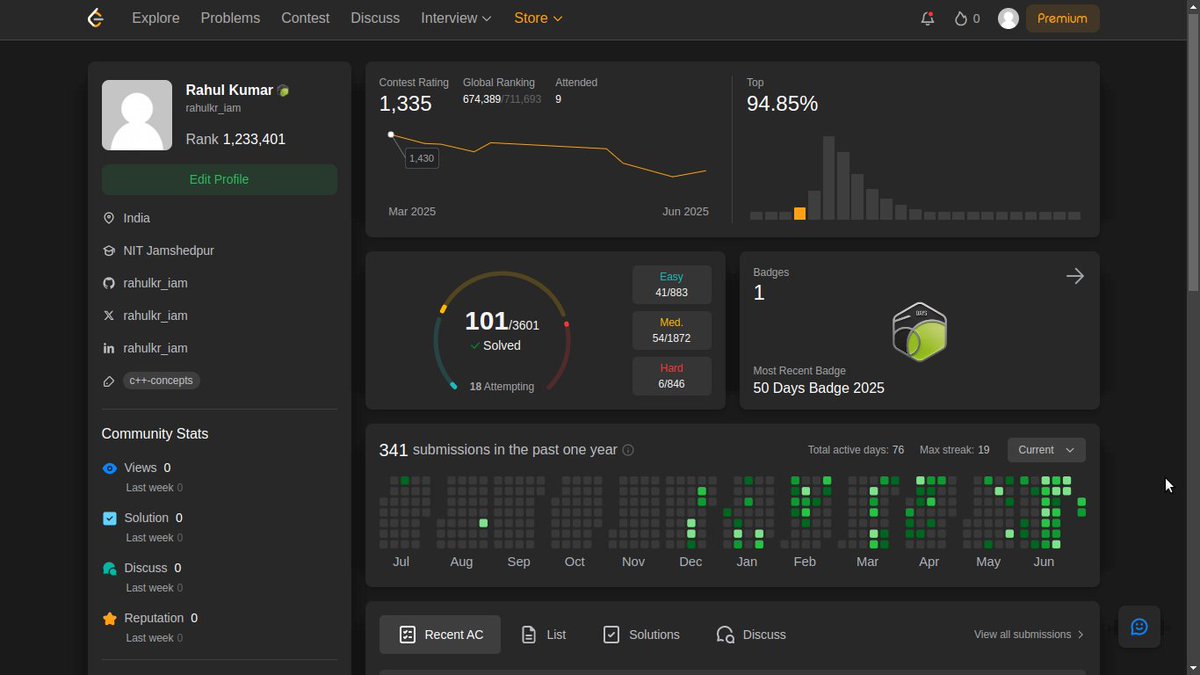This screenshot has height=675, width=1200.
Task: Click the 101/3601 Solved progress ring
Action: (502, 333)
